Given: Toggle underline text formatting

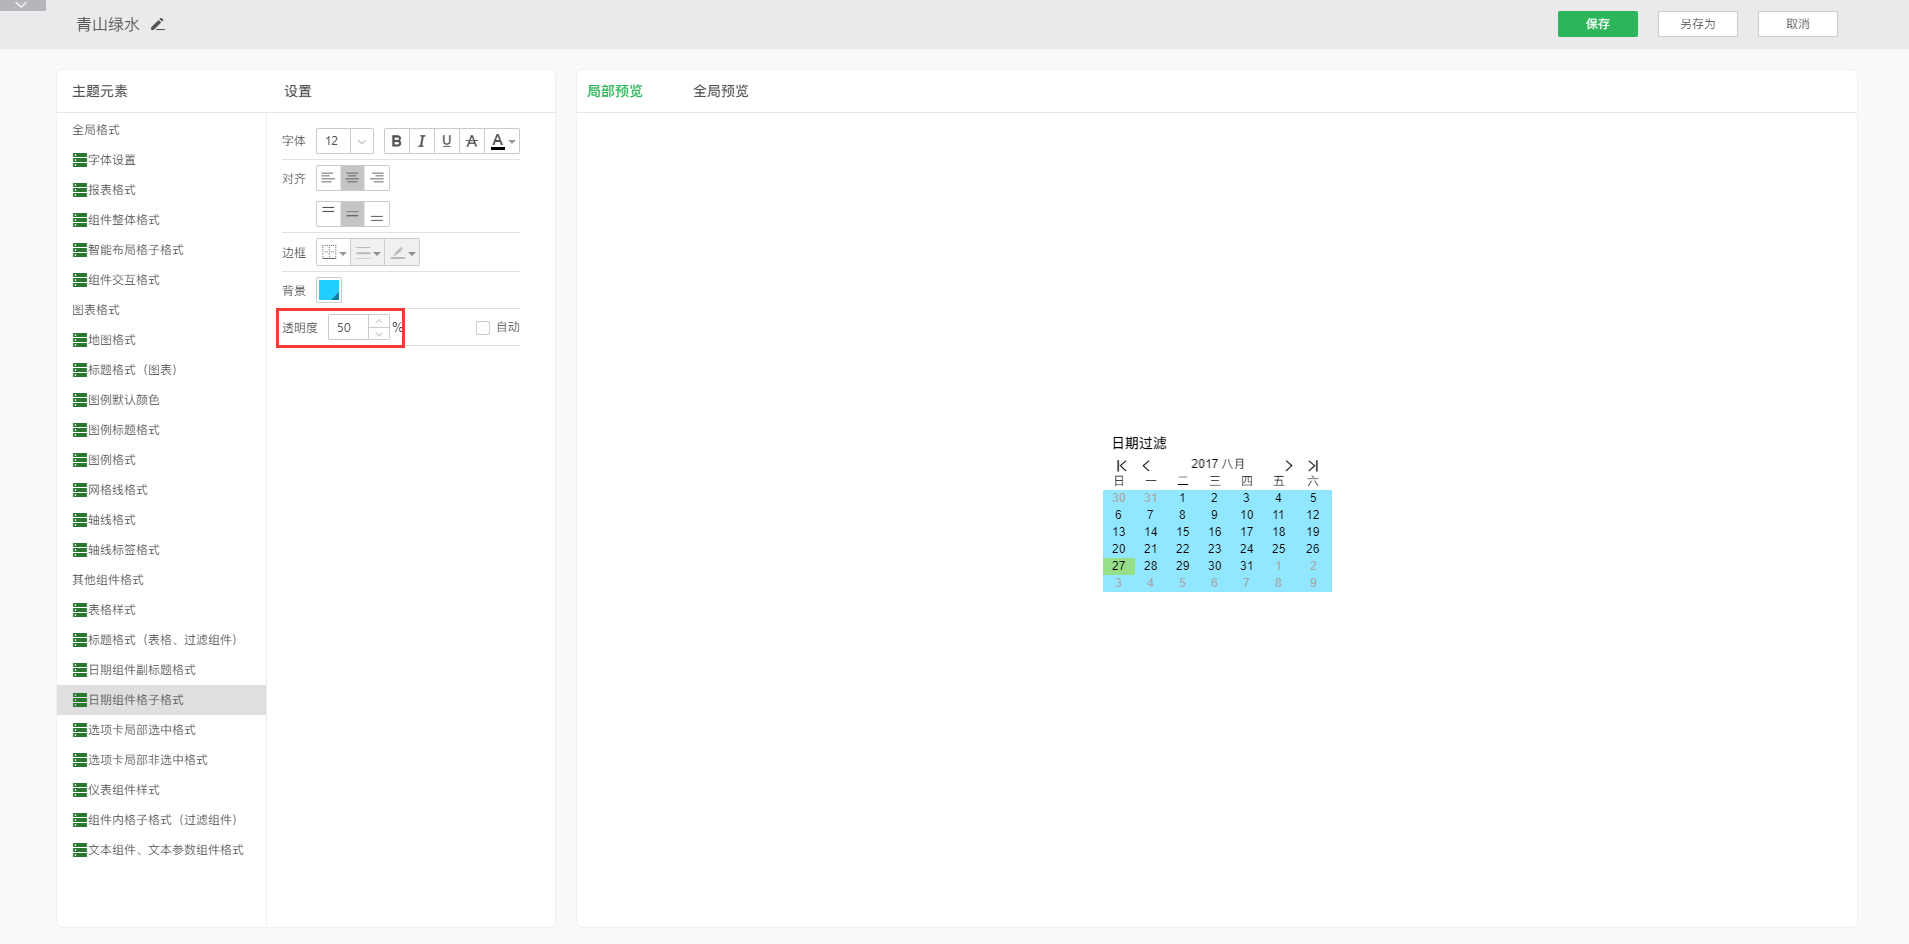Looking at the screenshot, I should tap(447, 141).
